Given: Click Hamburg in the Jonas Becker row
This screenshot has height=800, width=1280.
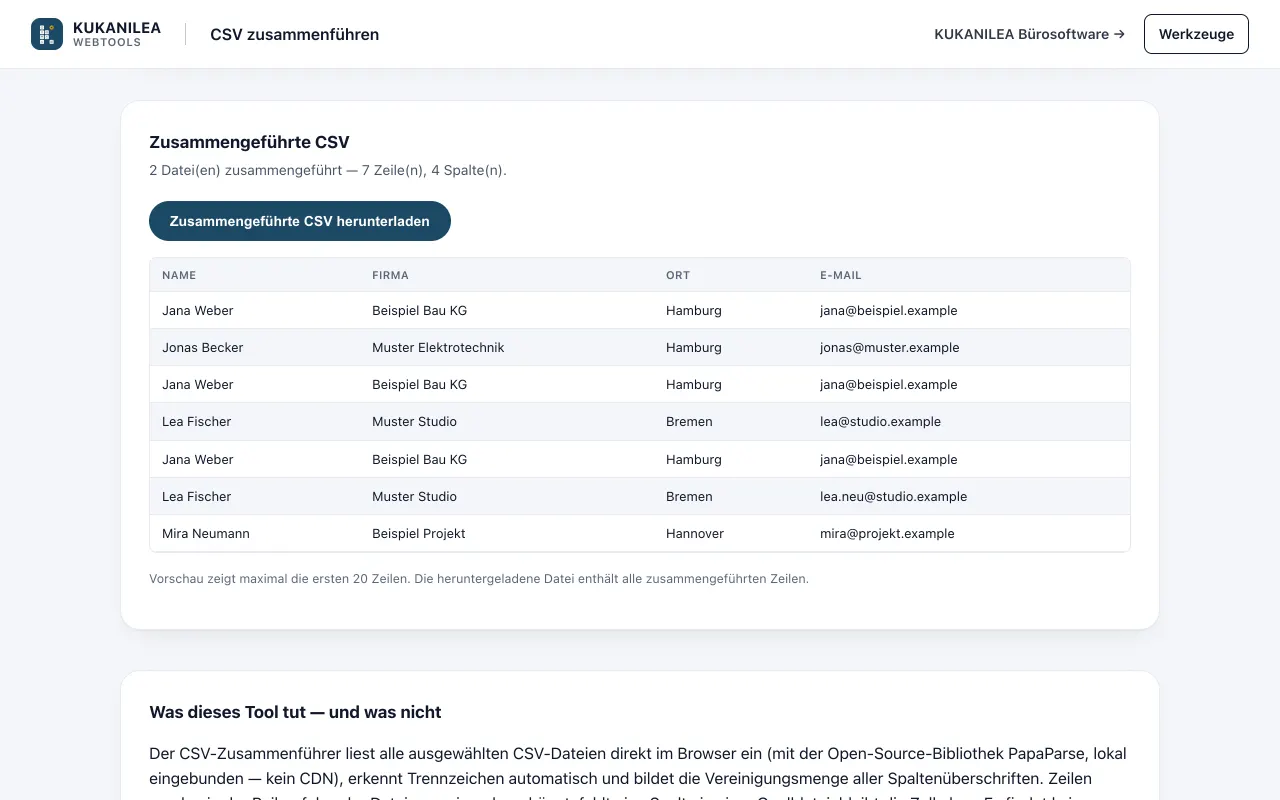Looking at the screenshot, I should point(694,348).
